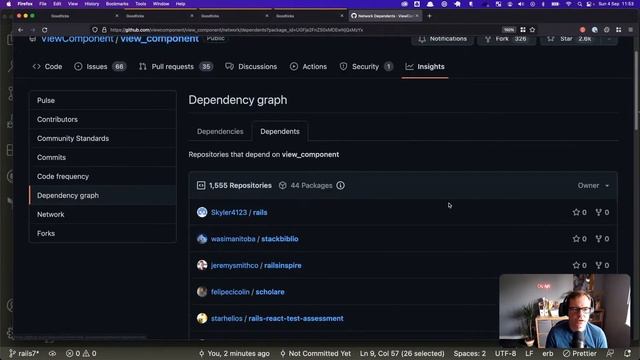
Task: Click the browser back arrow
Action: (x=20, y=30)
